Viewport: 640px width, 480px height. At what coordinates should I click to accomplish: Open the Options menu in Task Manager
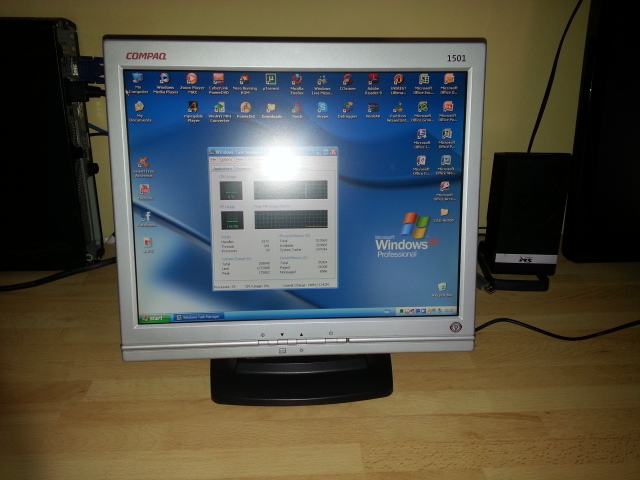click(x=226, y=160)
